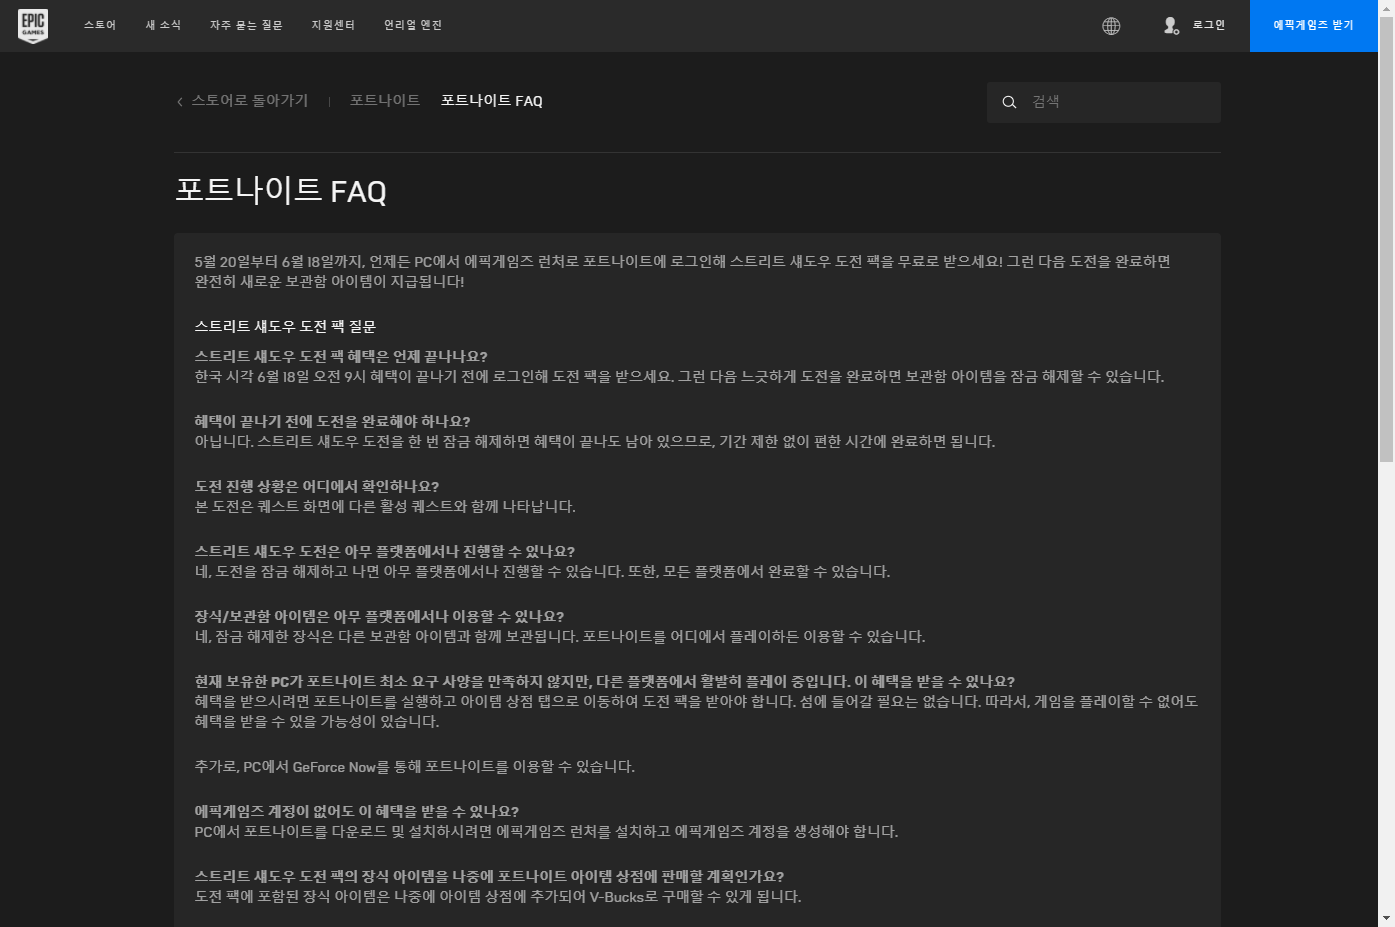Click question 스트리트 섀도우 도전 팩 혜택은 언제 끝나나요?

point(341,357)
